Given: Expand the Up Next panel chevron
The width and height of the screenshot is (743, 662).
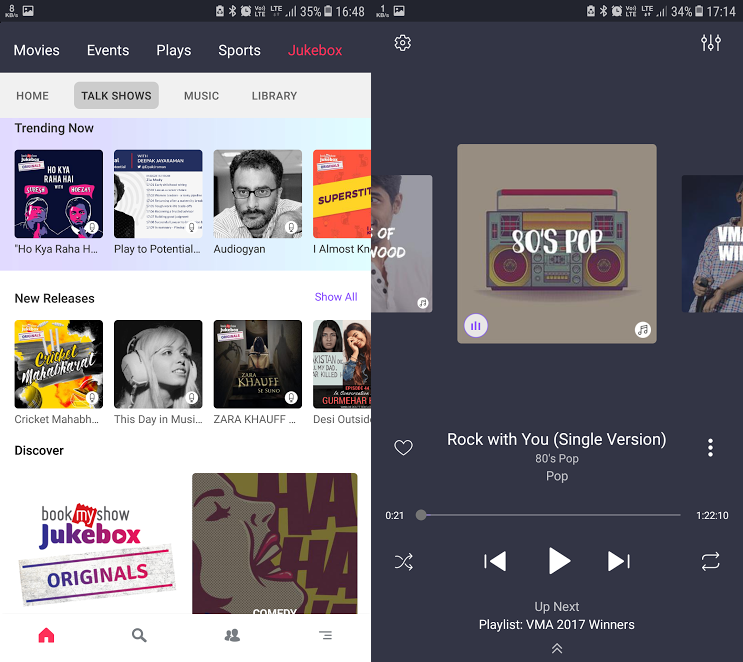Looking at the screenshot, I should (x=557, y=648).
